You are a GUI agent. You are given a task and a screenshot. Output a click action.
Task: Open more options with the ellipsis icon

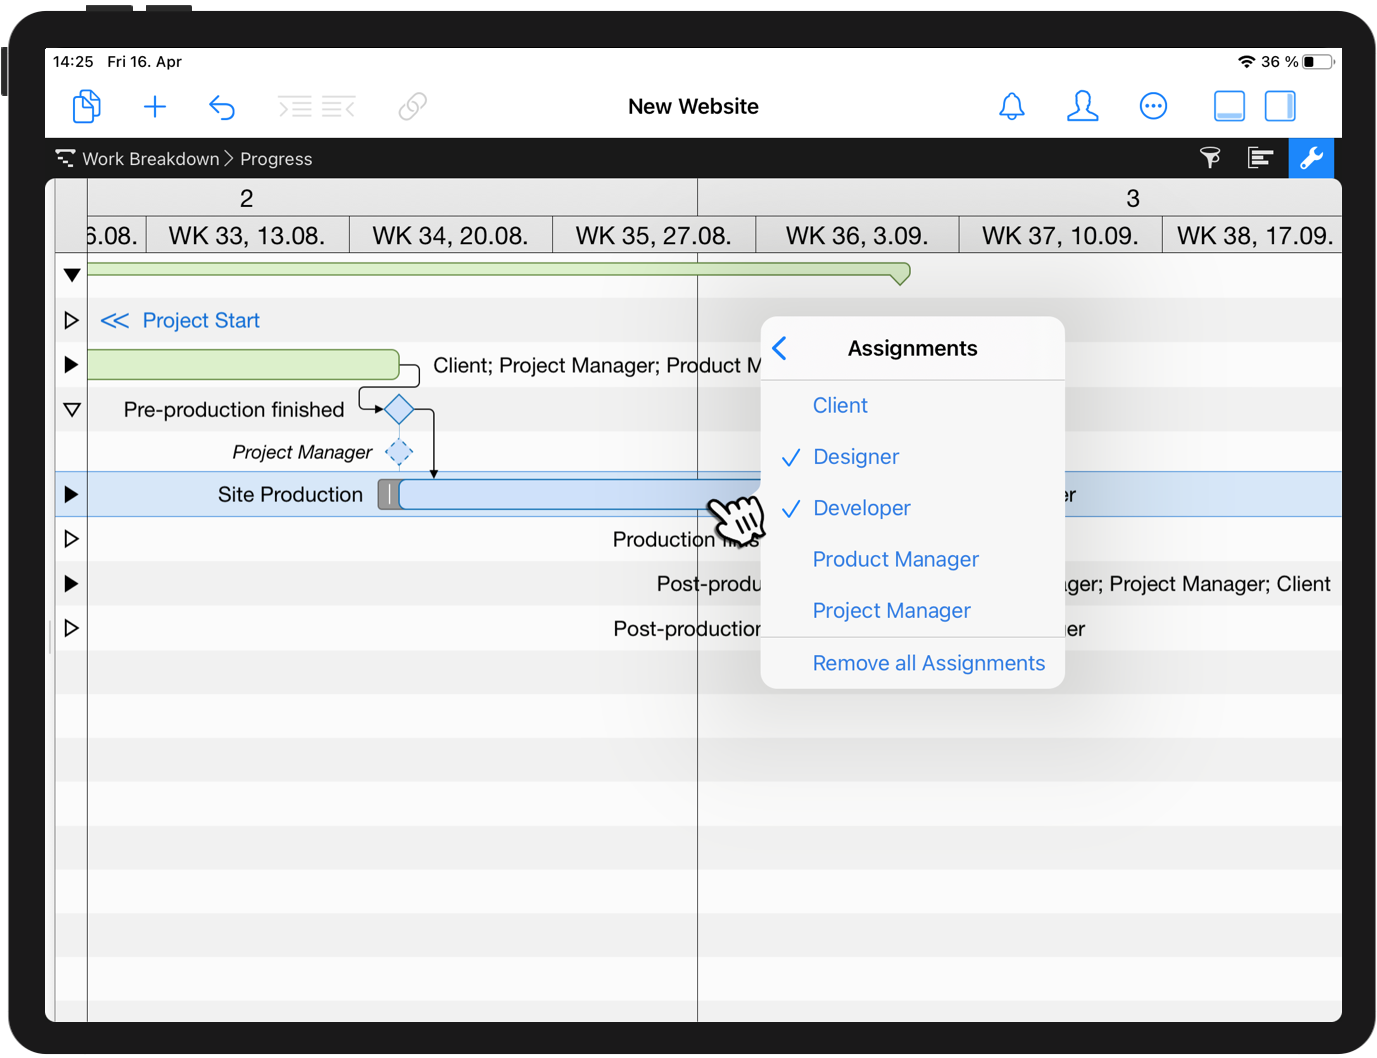click(1153, 106)
